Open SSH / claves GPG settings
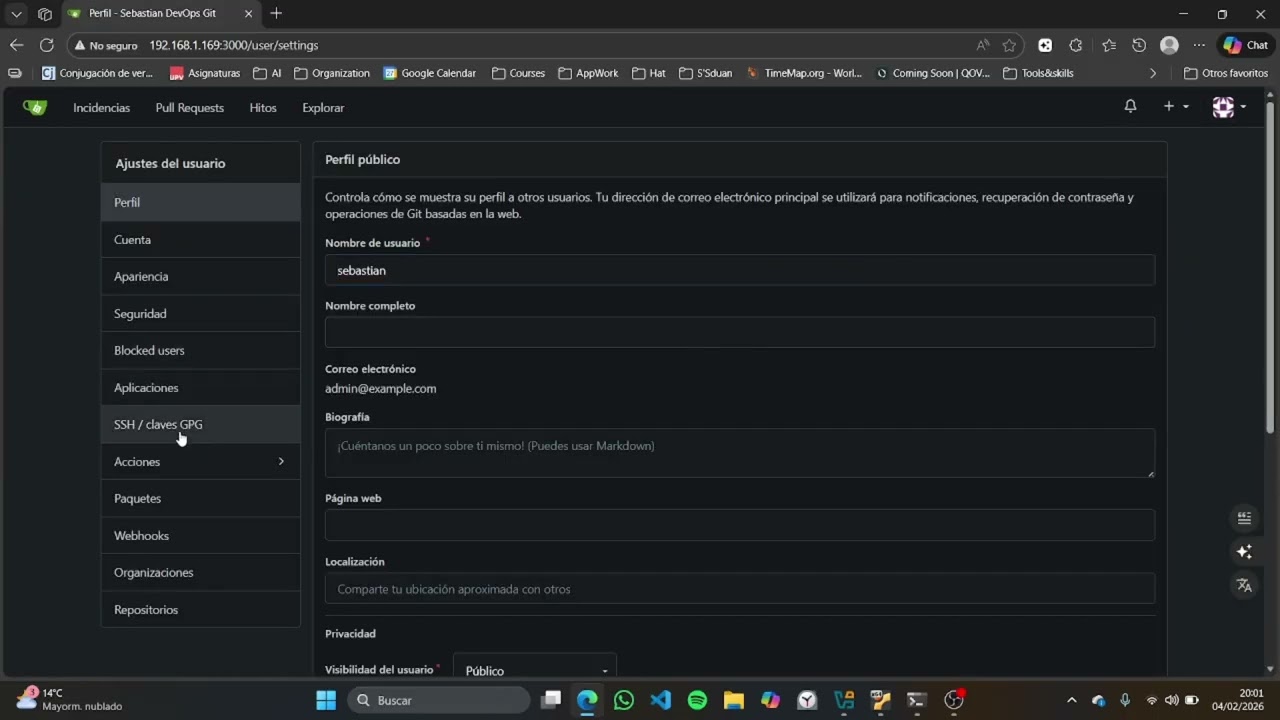This screenshot has height=720, width=1280. pos(200,424)
